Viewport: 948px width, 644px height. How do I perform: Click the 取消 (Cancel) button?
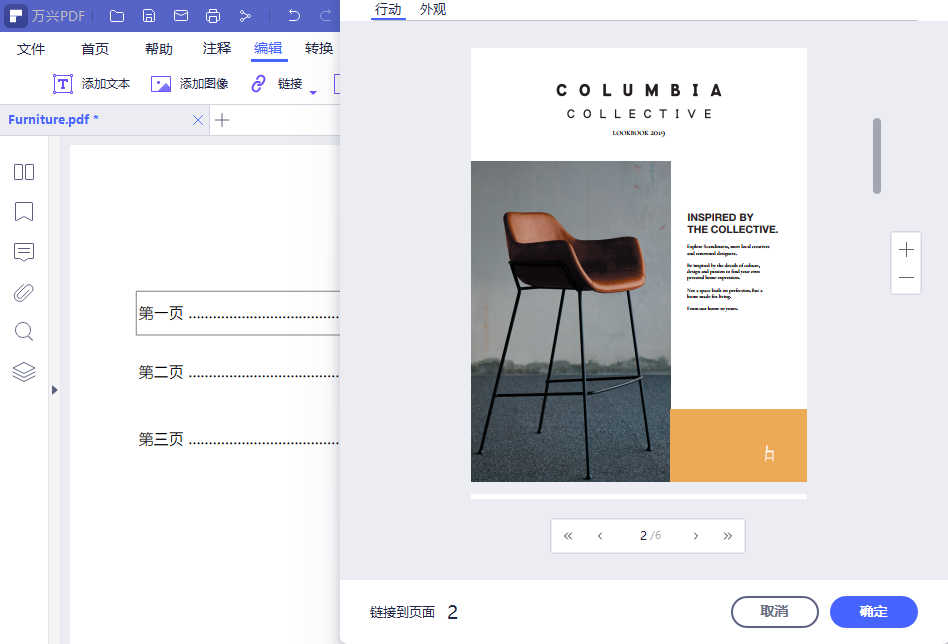coord(774,612)
